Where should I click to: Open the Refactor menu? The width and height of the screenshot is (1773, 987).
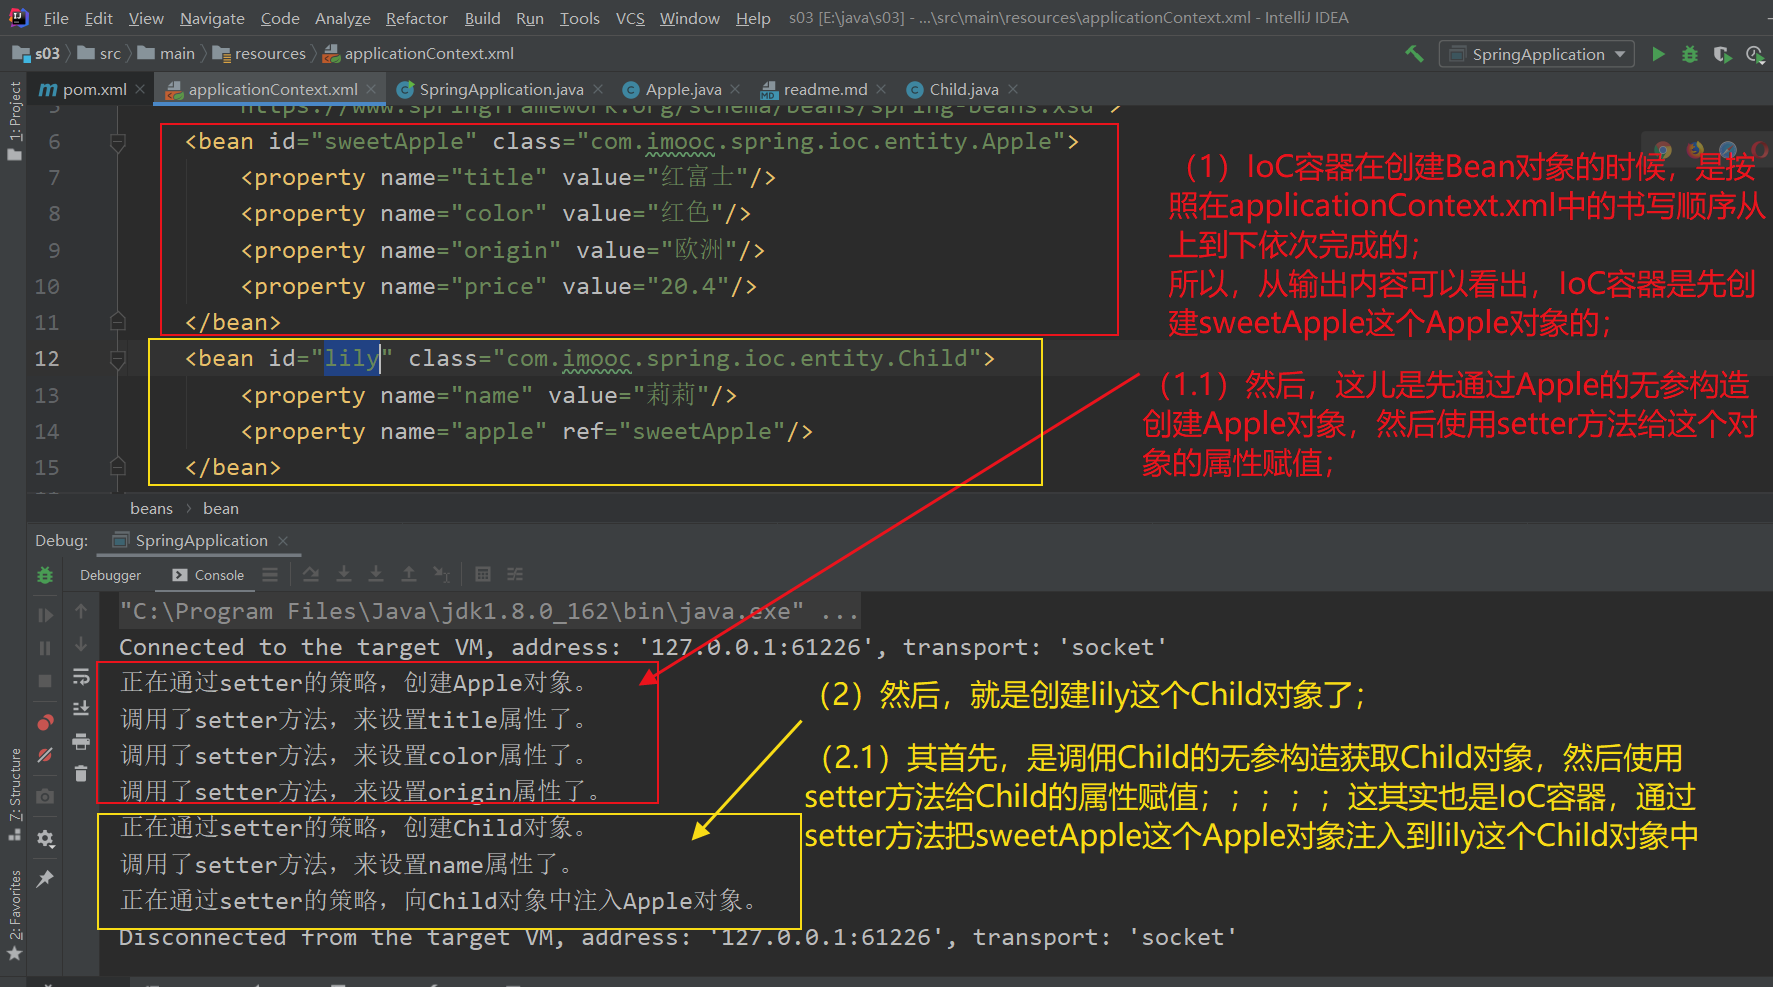coord(416,17)
